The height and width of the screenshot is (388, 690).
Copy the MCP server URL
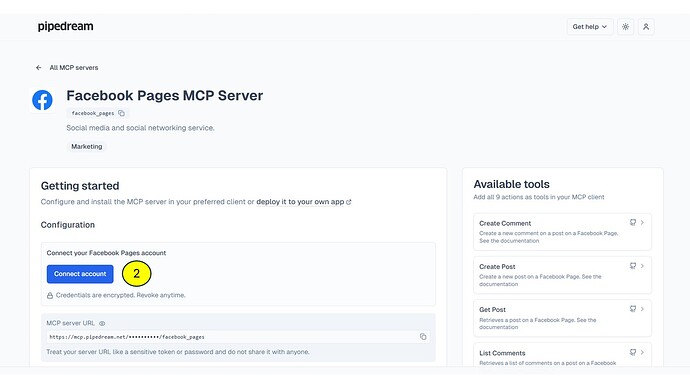pyautogui.click(x=423, y=337)
